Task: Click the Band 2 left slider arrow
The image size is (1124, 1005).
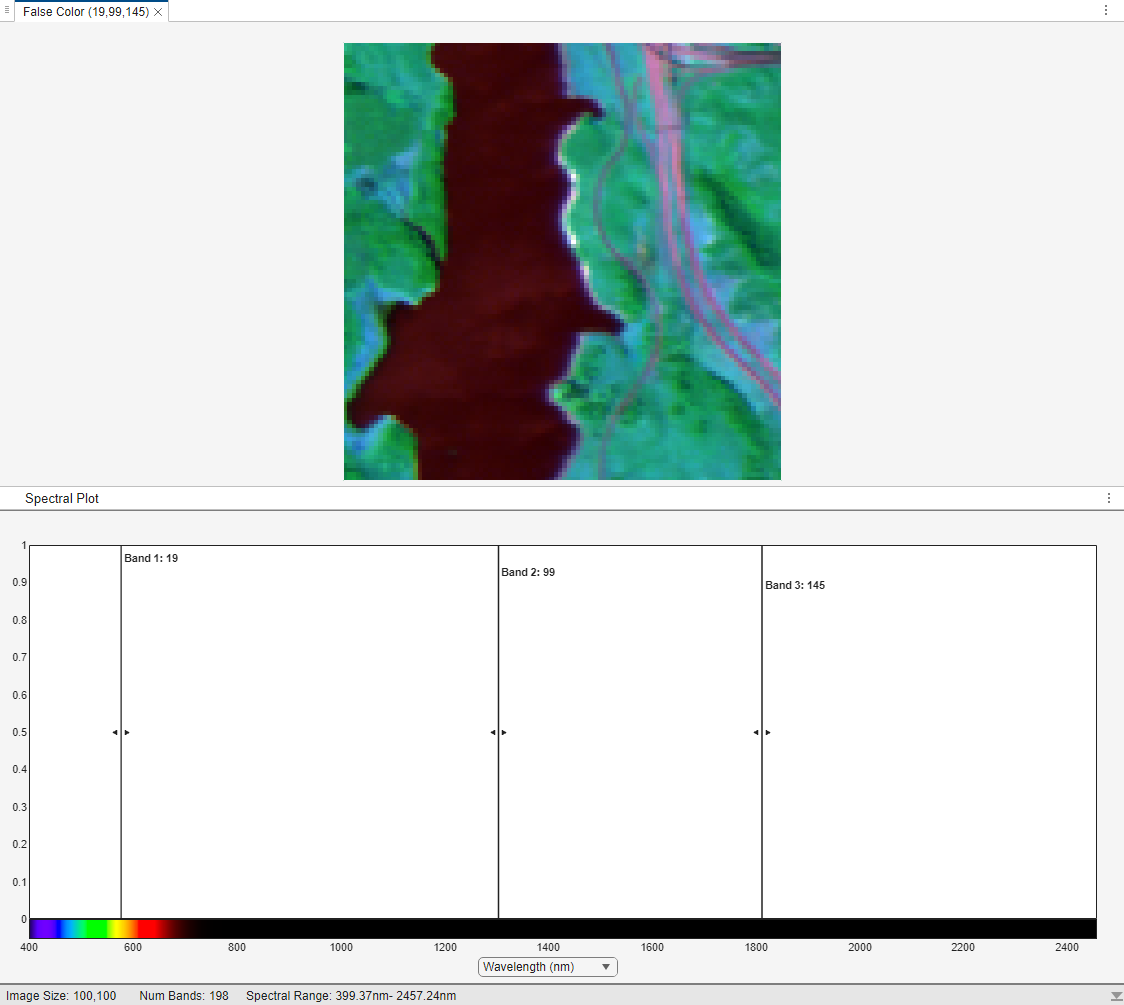Action: (x=492, y=733)
